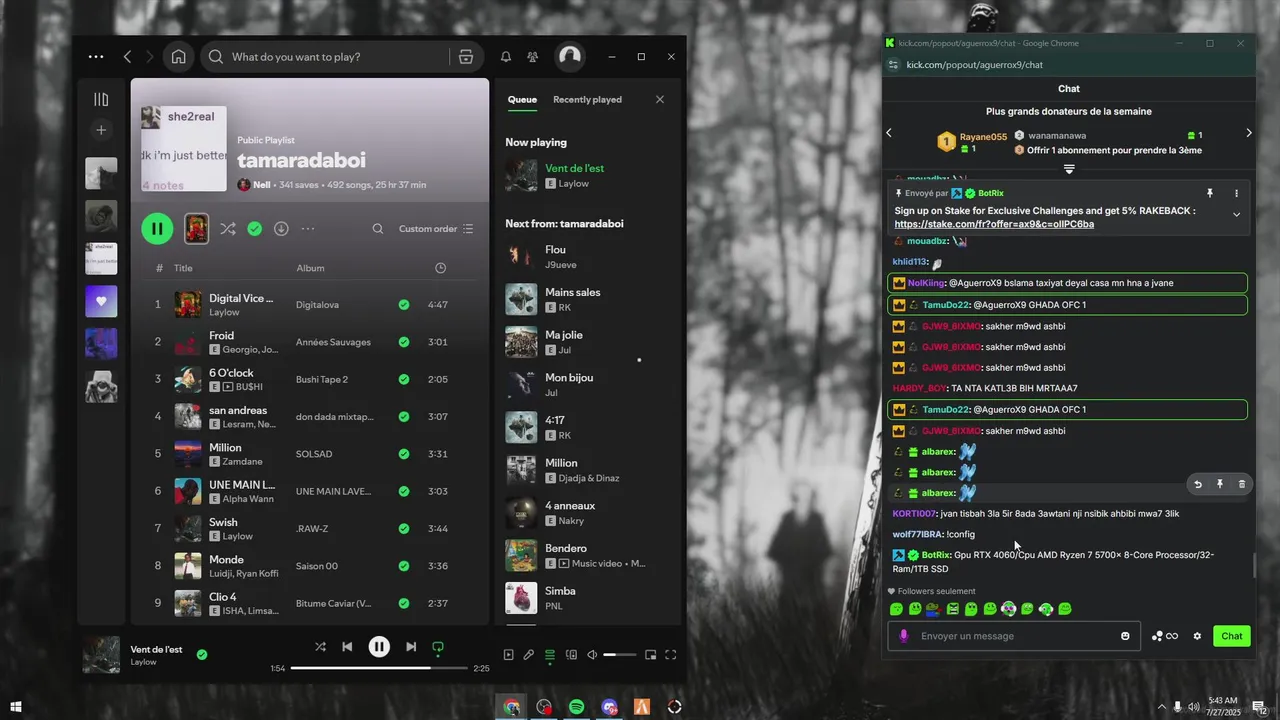Create playlist with the plus icon in sidebar
The height and width of the screenshot is (720, 1280).
101,130
